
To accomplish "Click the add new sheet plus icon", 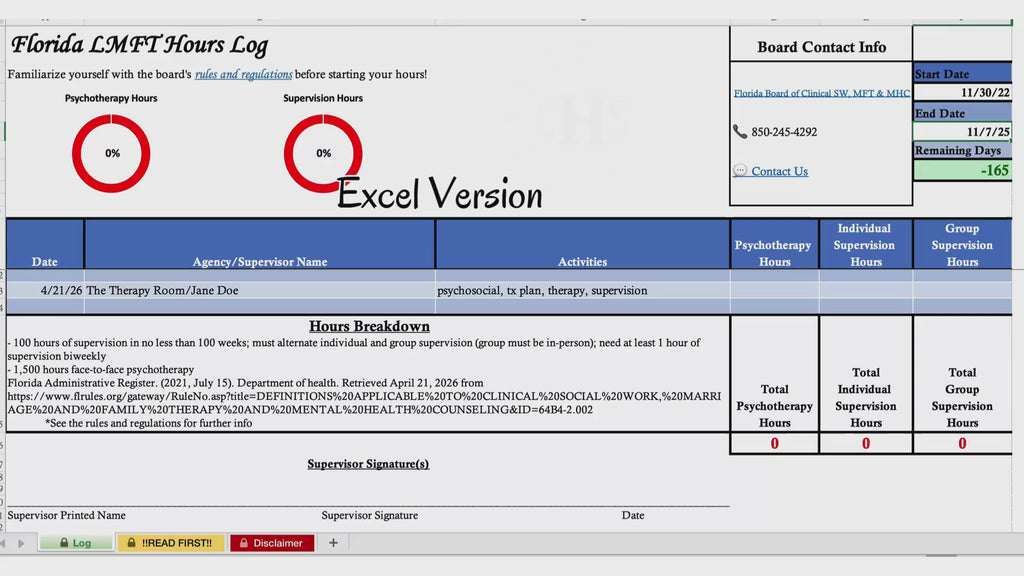I will pyautogui.click(x=333, y=543).
